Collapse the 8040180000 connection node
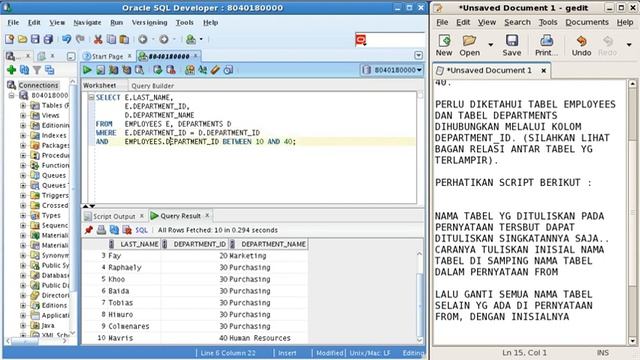Screen dimensions: 640x360 [11, 96]
